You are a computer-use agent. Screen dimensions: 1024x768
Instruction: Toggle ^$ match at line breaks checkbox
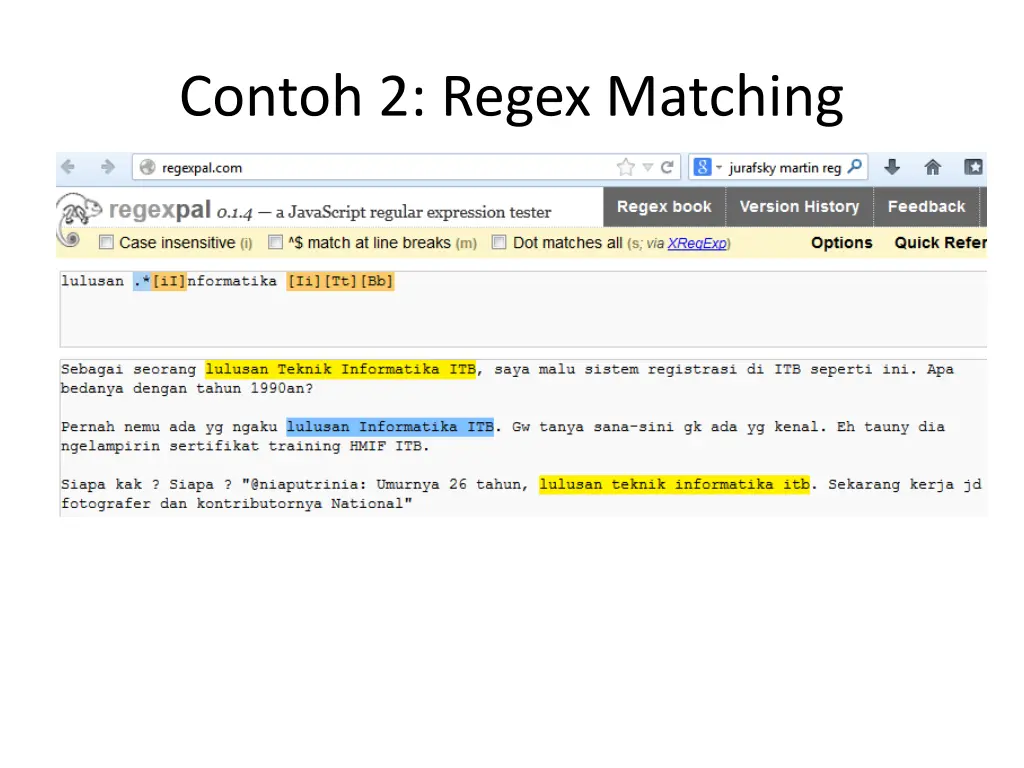coord(276,242)
